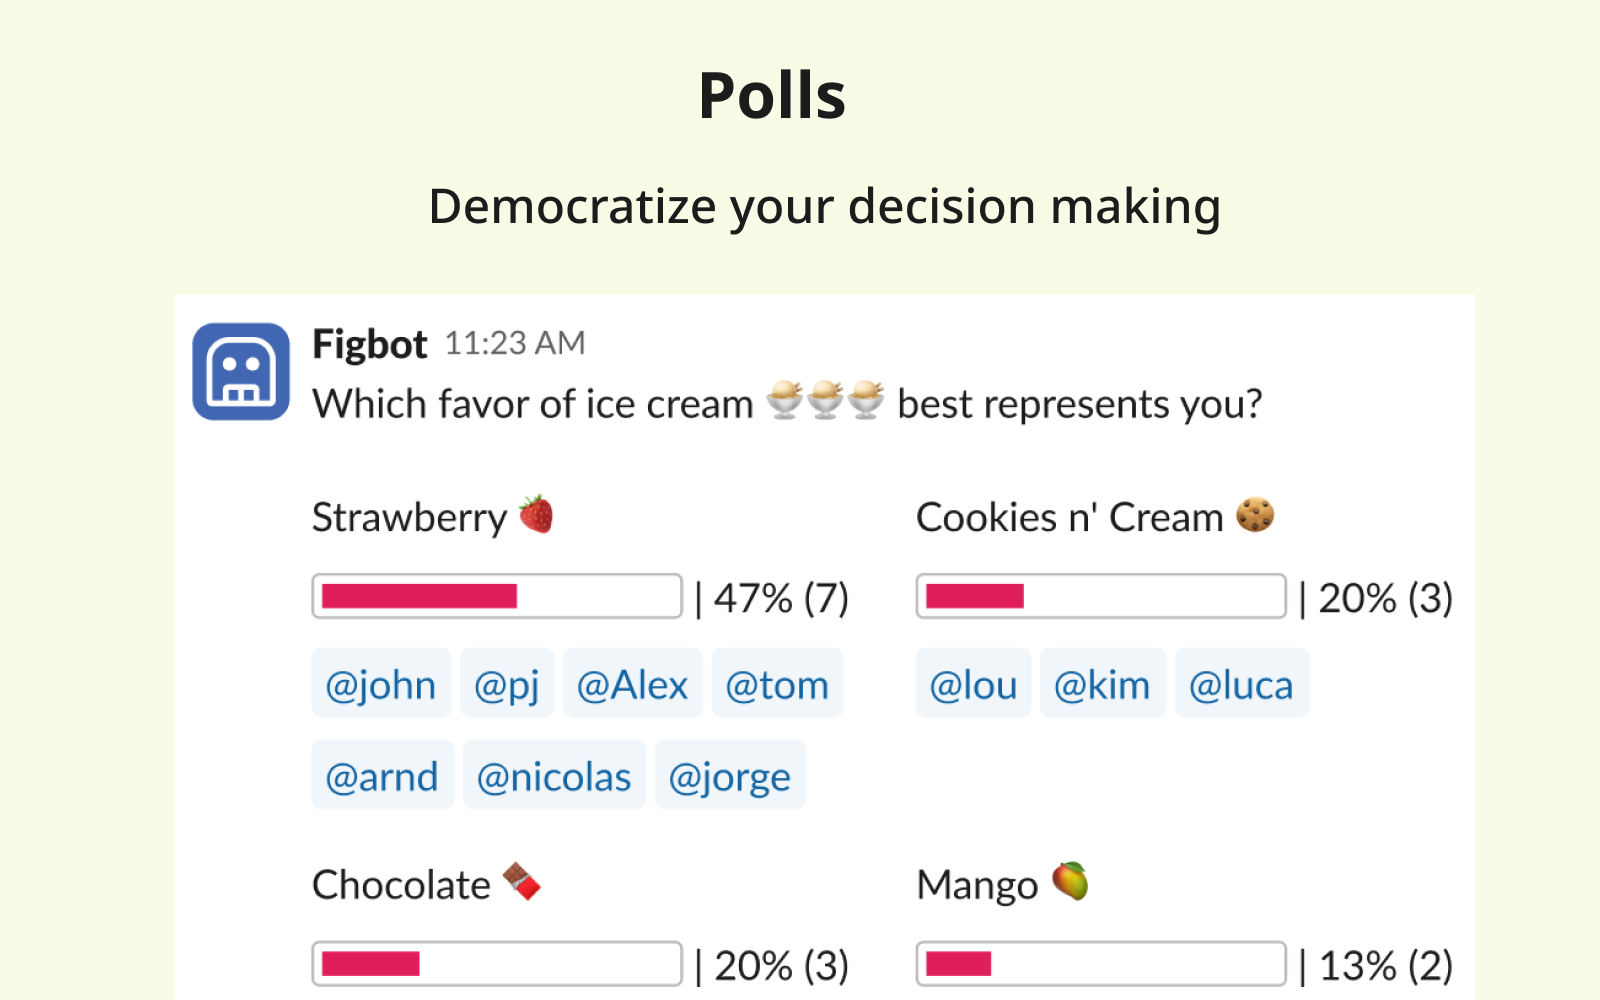Screen dimensions: 1600x1000
Task: Click the strawberry emoji beside Strawberry
Action: (536, 515)
